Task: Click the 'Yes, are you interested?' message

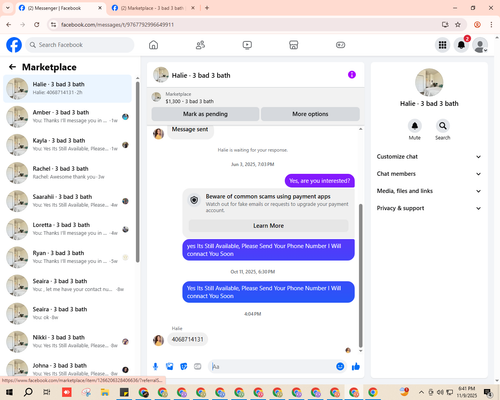Action: (x=319, y=181)
